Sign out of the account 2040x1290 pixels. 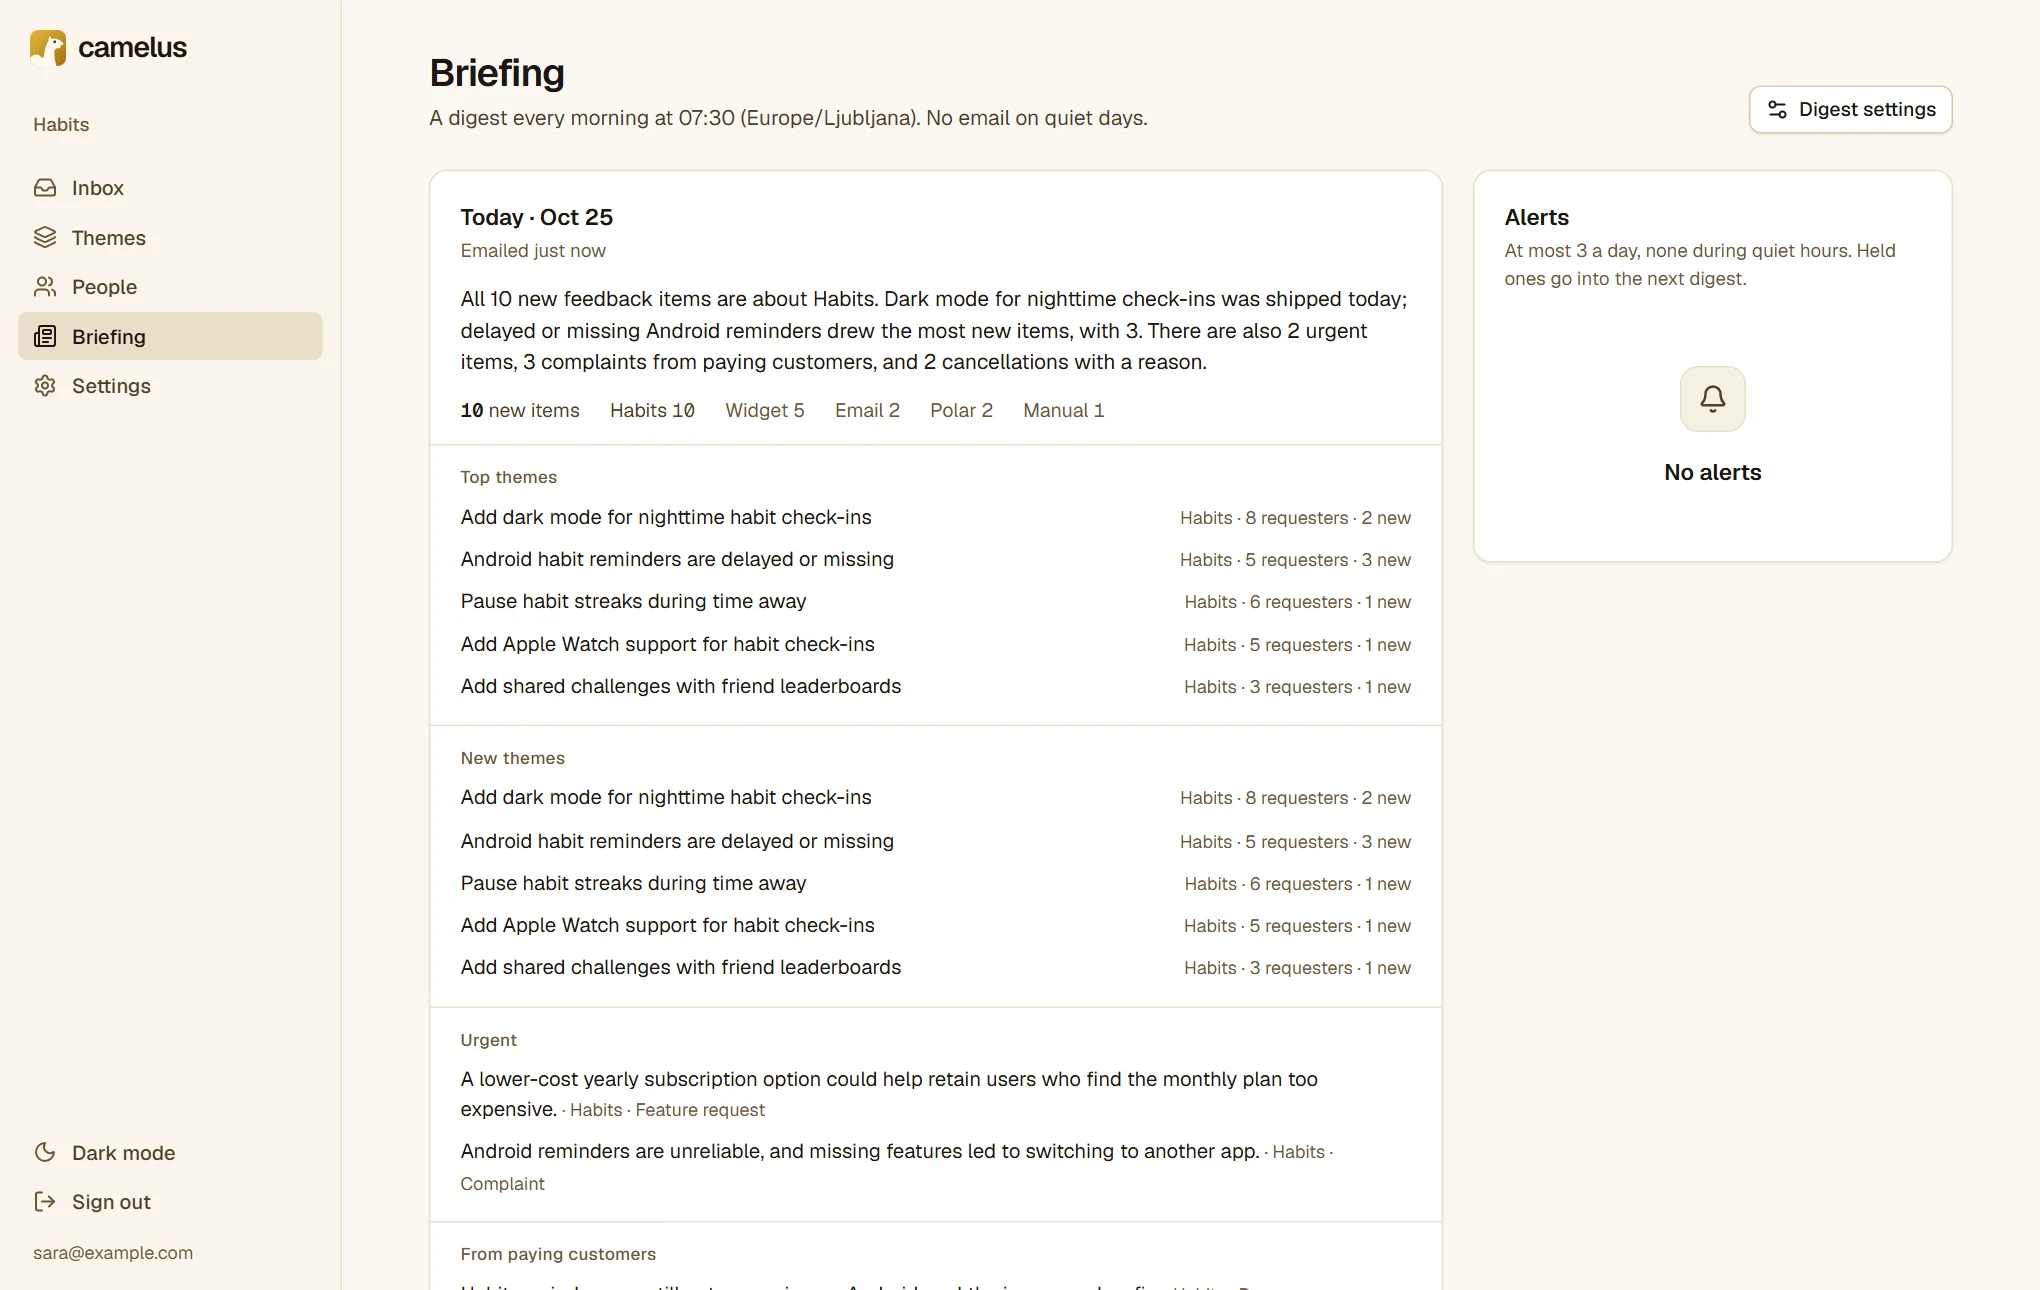click(x=170, y=1202)
